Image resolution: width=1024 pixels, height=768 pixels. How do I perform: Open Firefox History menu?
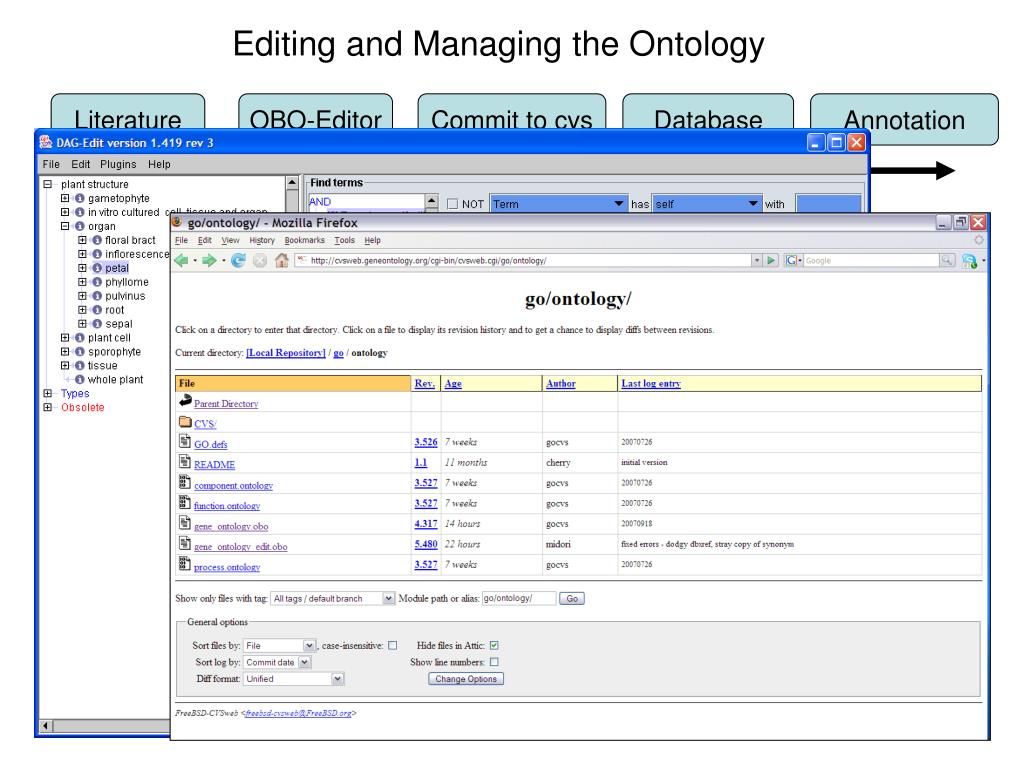(262, 240)
